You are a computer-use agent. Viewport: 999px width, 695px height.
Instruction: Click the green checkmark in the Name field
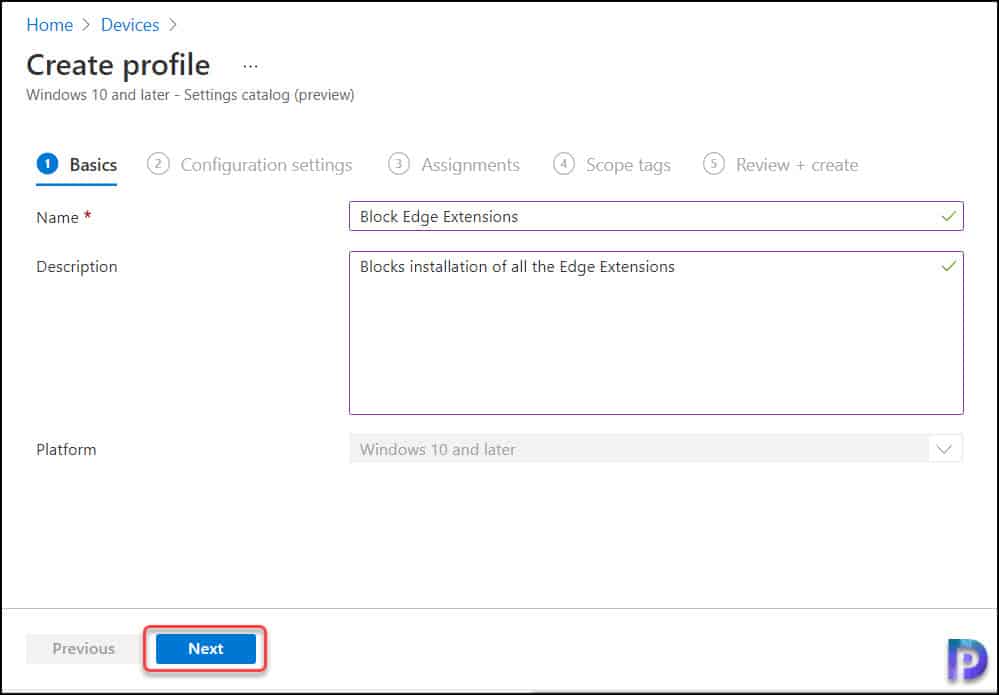(x=949, y=216)
